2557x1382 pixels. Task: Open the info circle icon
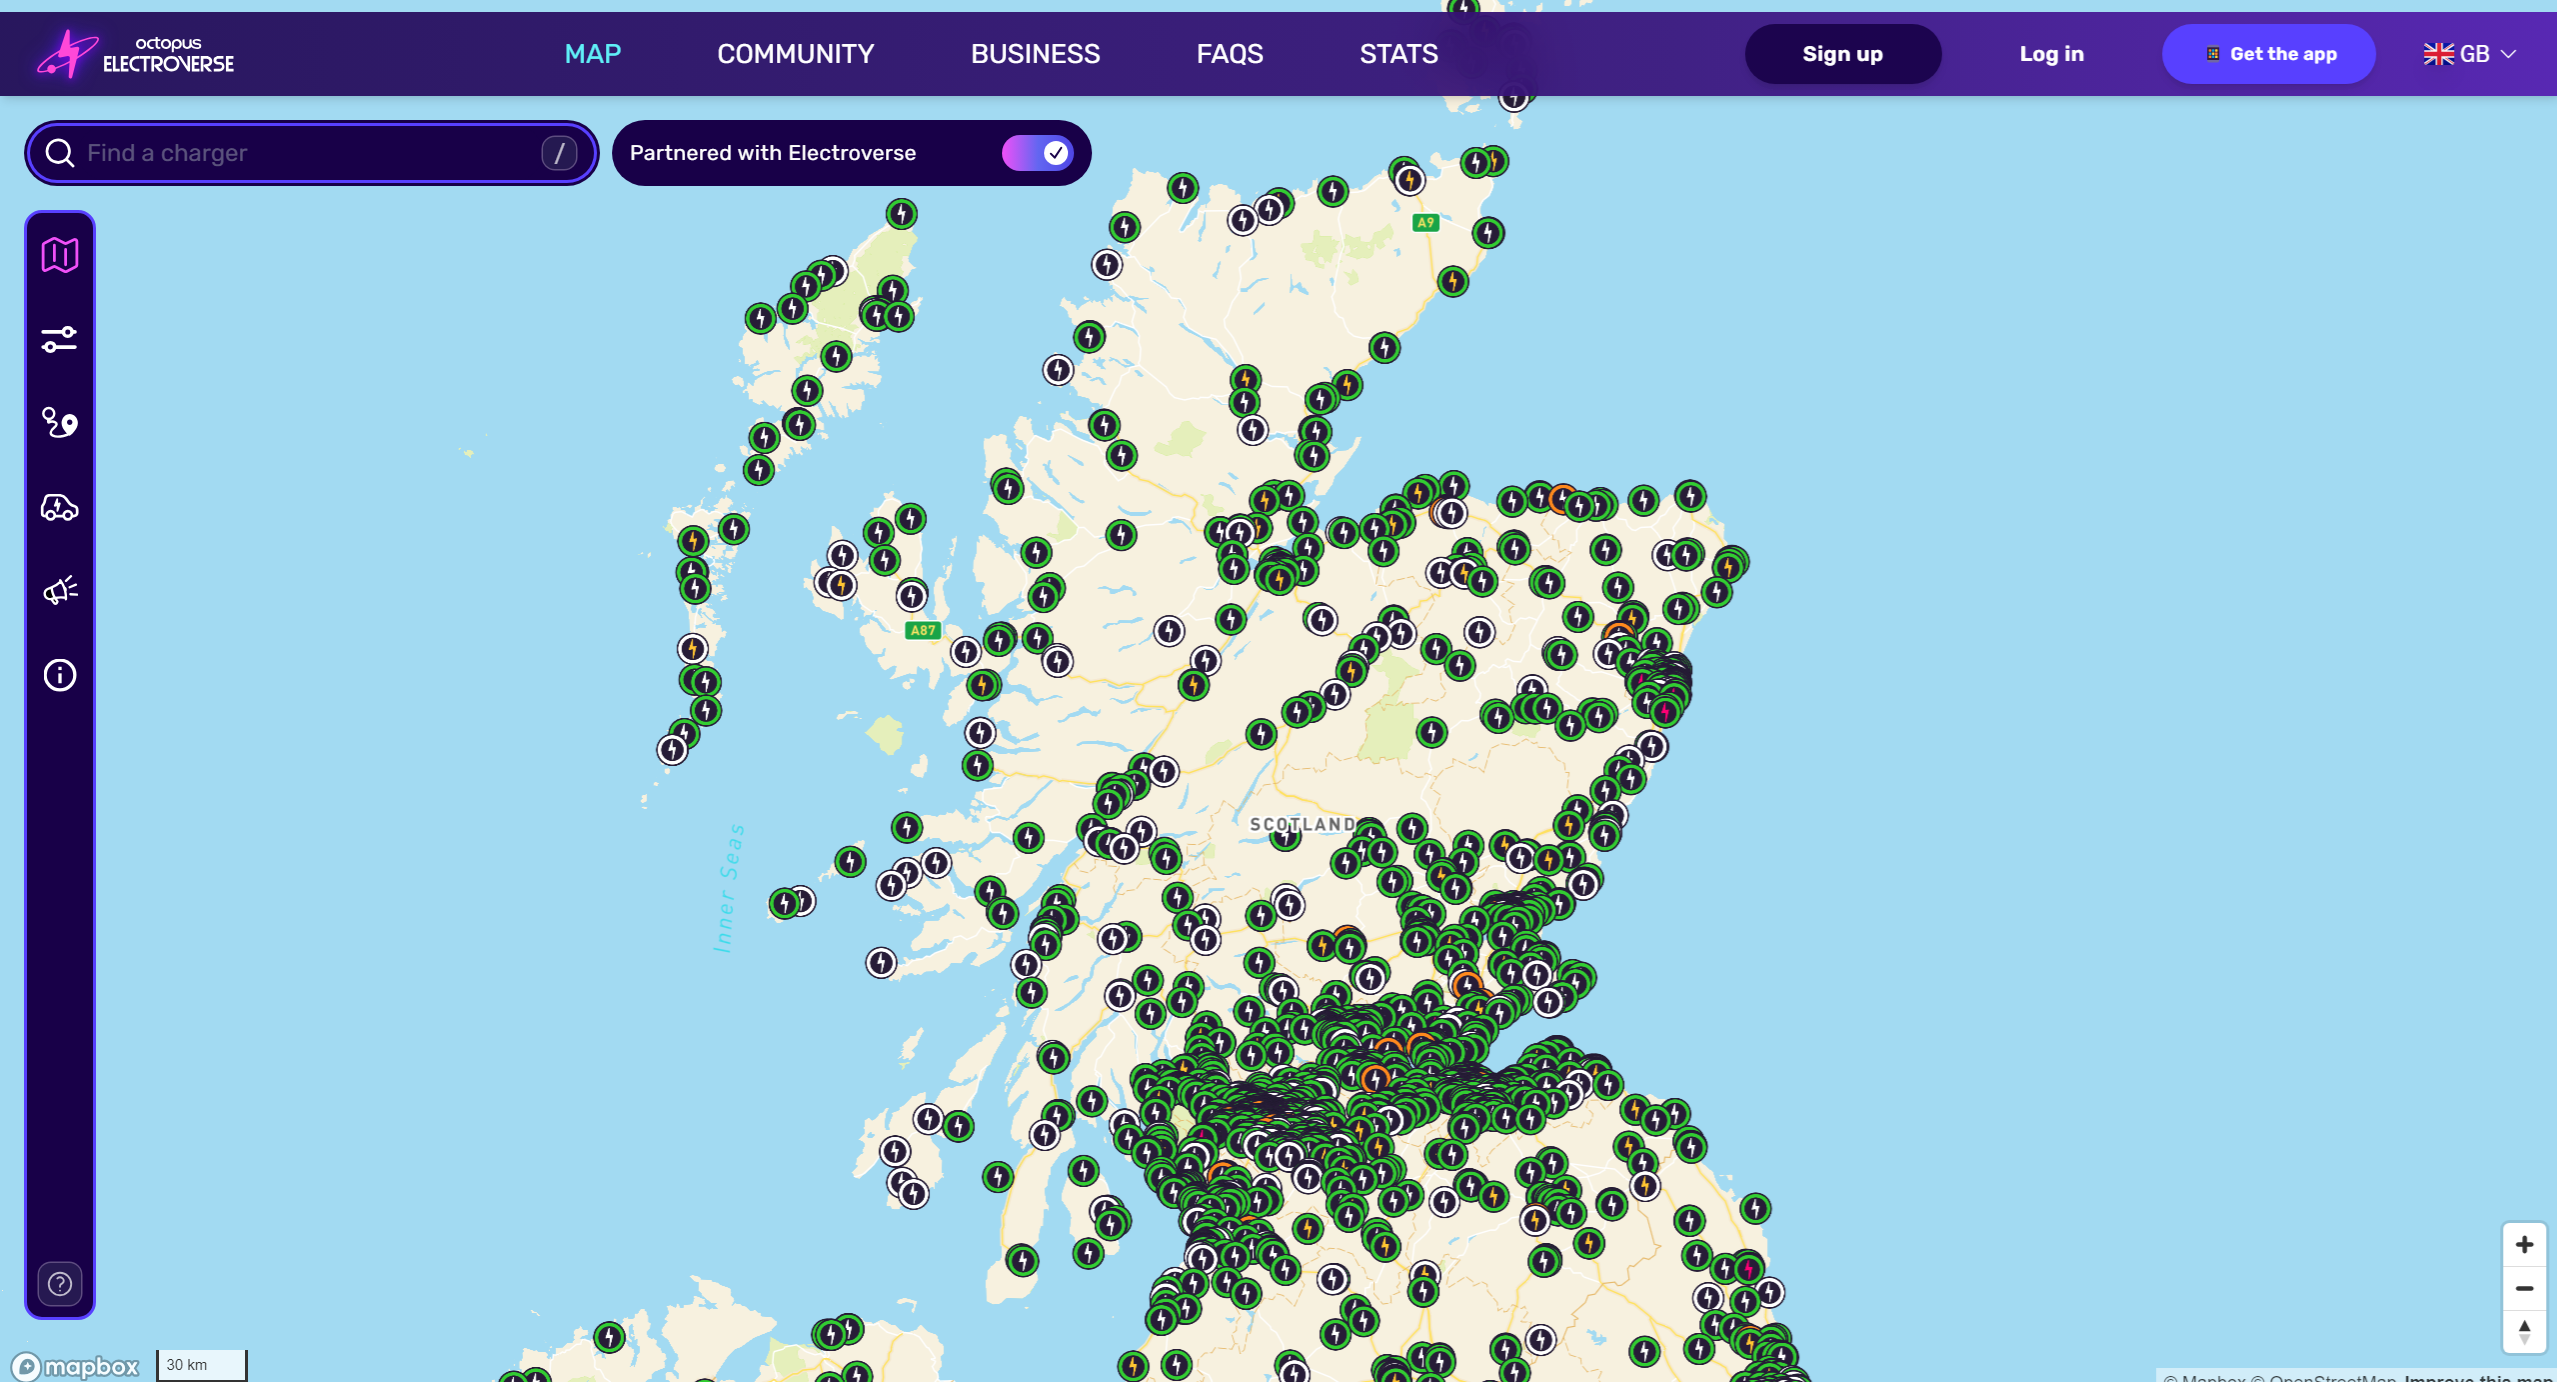point(60,675)
